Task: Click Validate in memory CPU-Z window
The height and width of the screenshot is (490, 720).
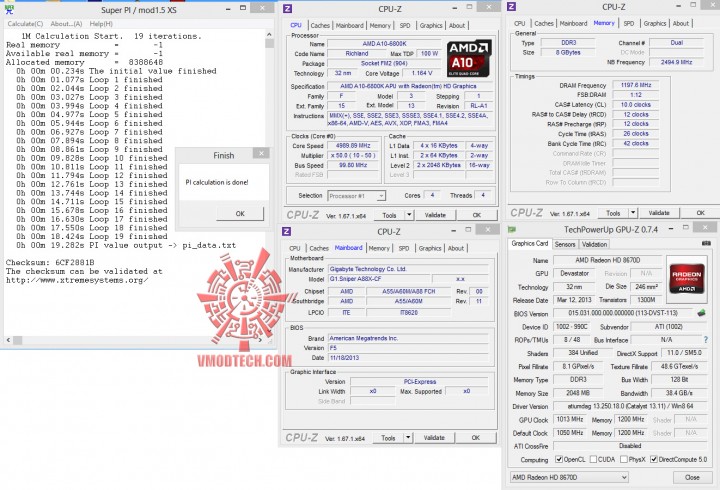Action: click(658, 213)
